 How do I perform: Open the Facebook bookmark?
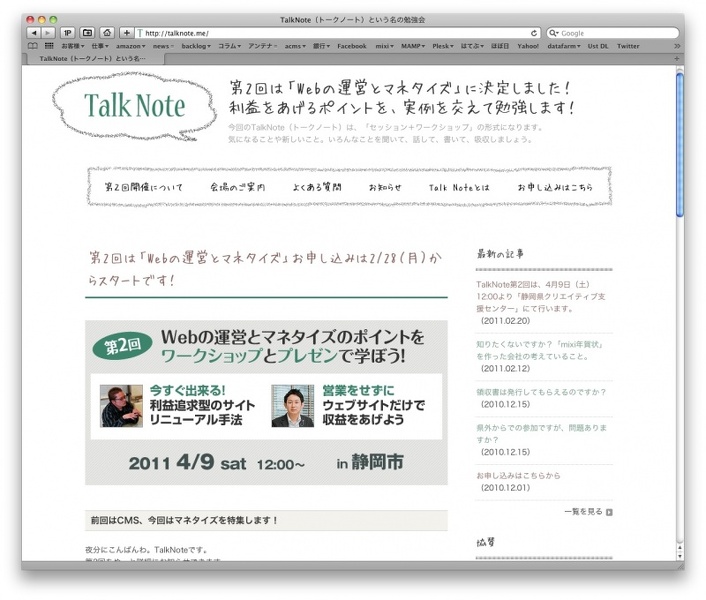pyautogui.click(x=352, y=46)
